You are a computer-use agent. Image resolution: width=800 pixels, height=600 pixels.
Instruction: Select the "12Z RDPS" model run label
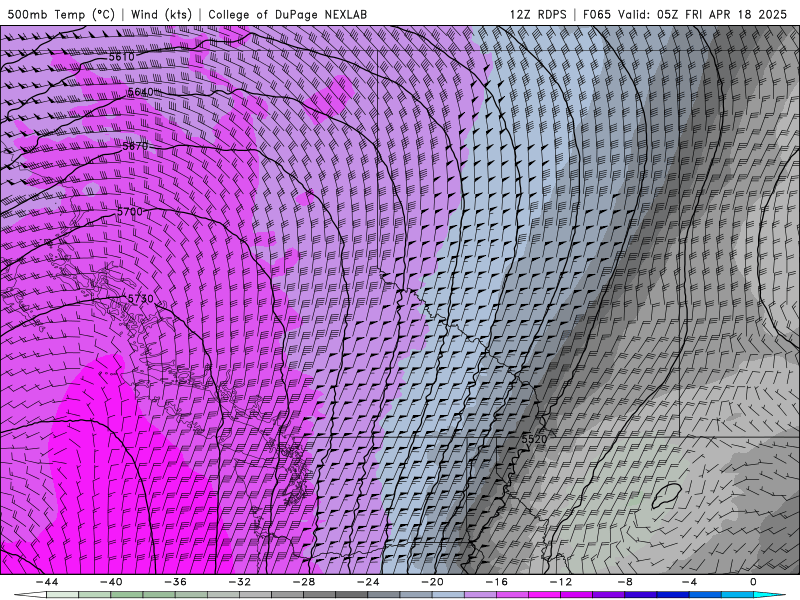(x=538, y=14)
